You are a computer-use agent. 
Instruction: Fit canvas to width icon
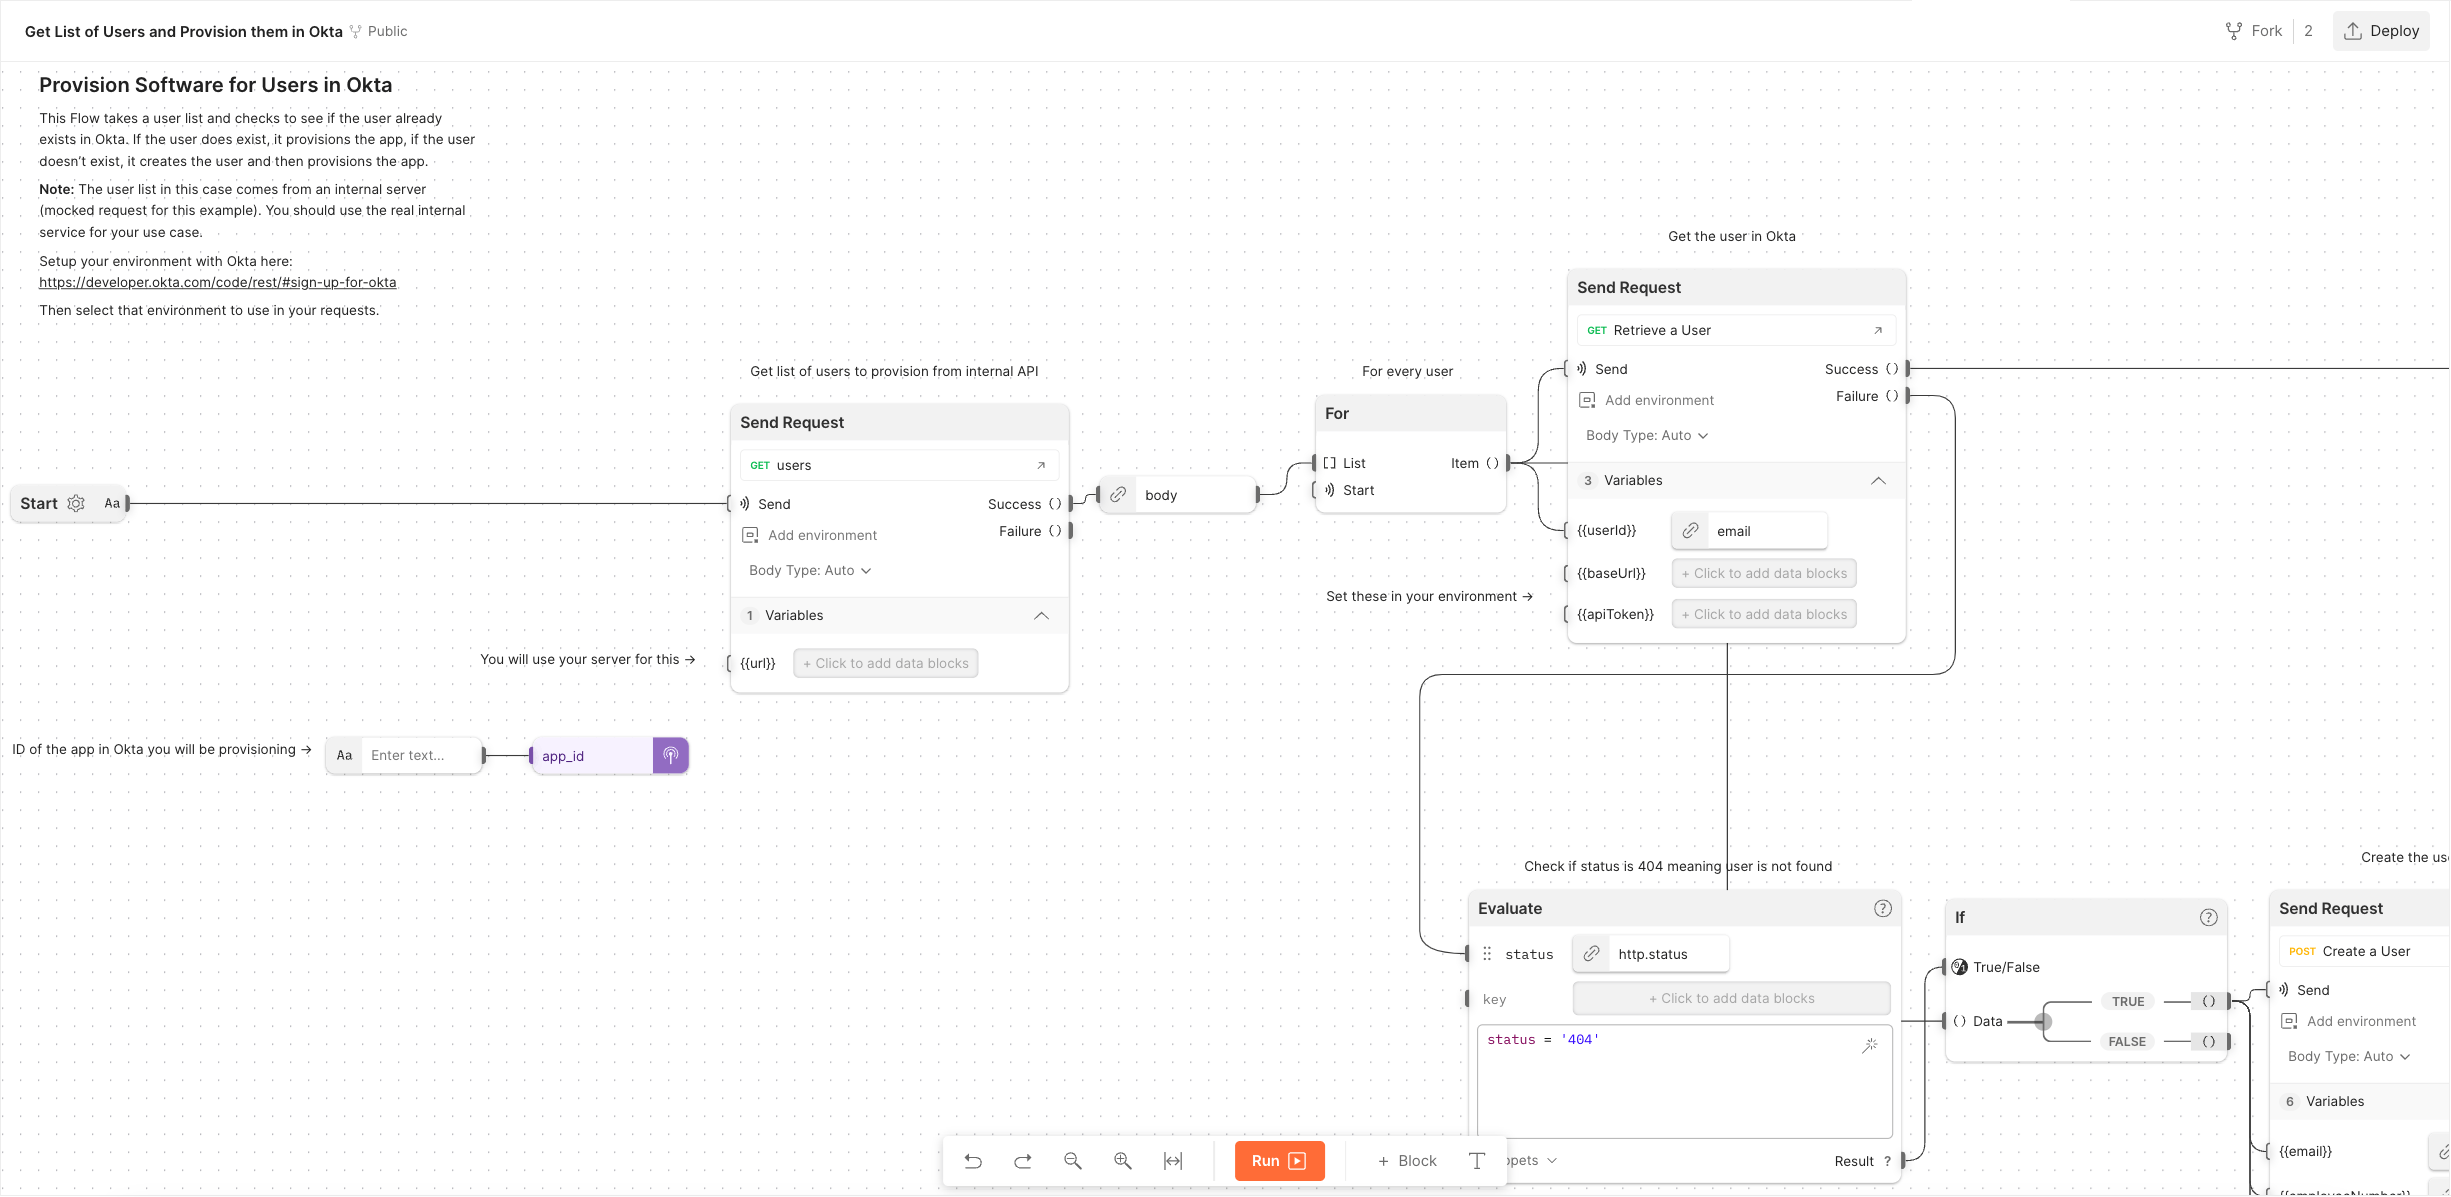1173,1161
